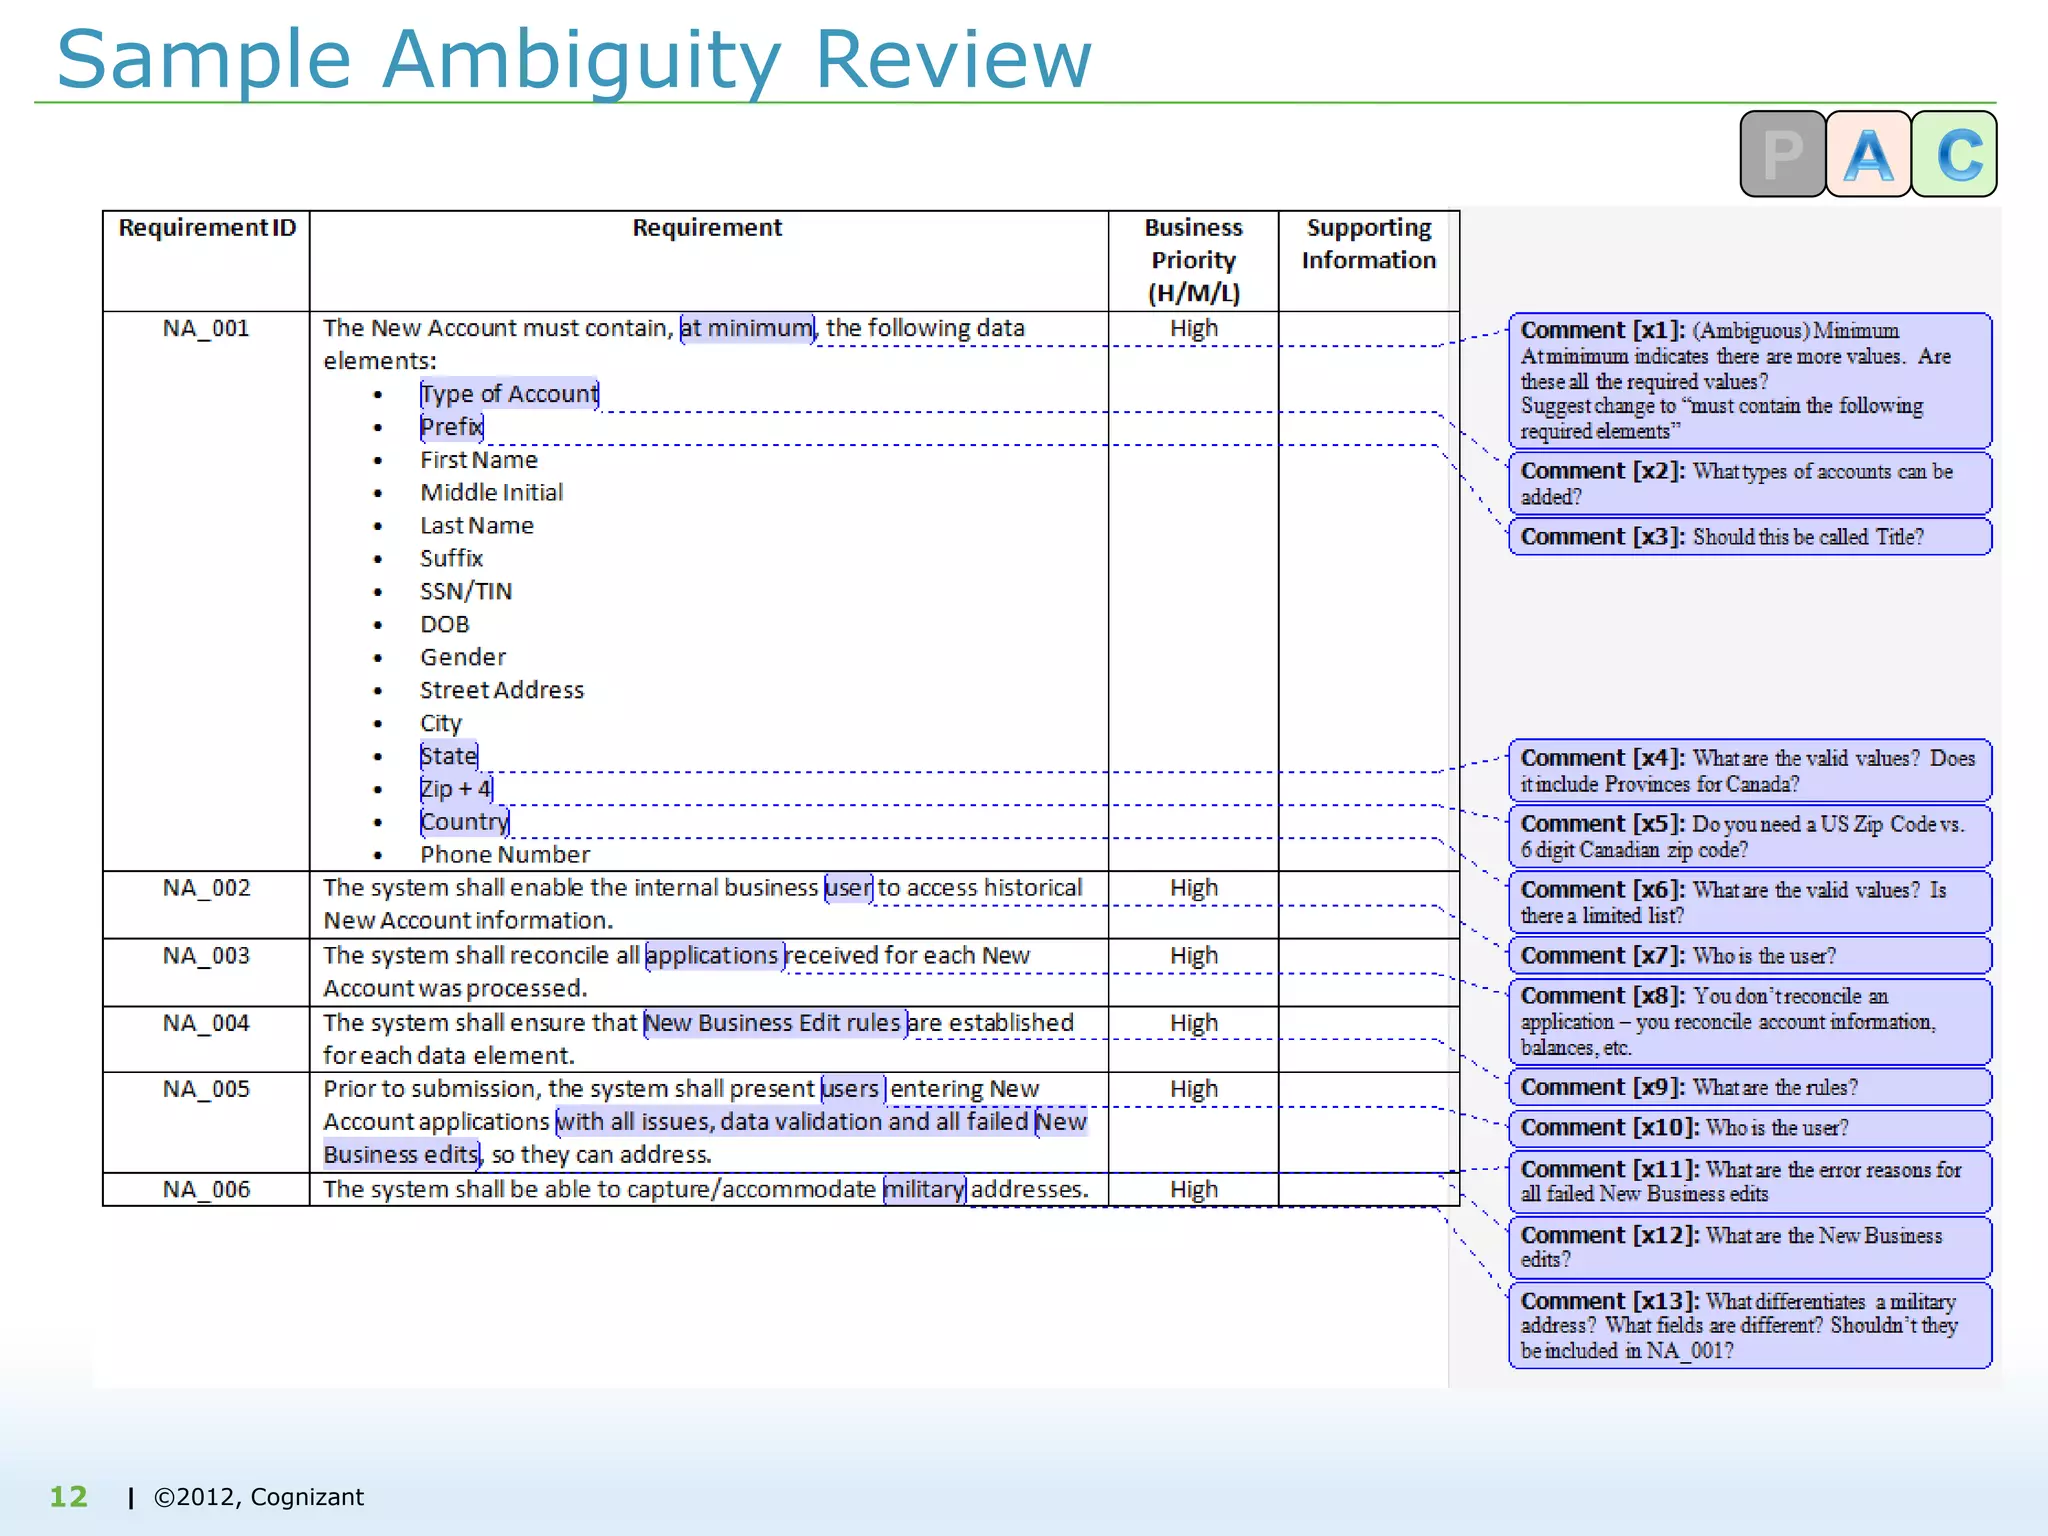Select Comment [x12] about New Business edits

1750,1247
